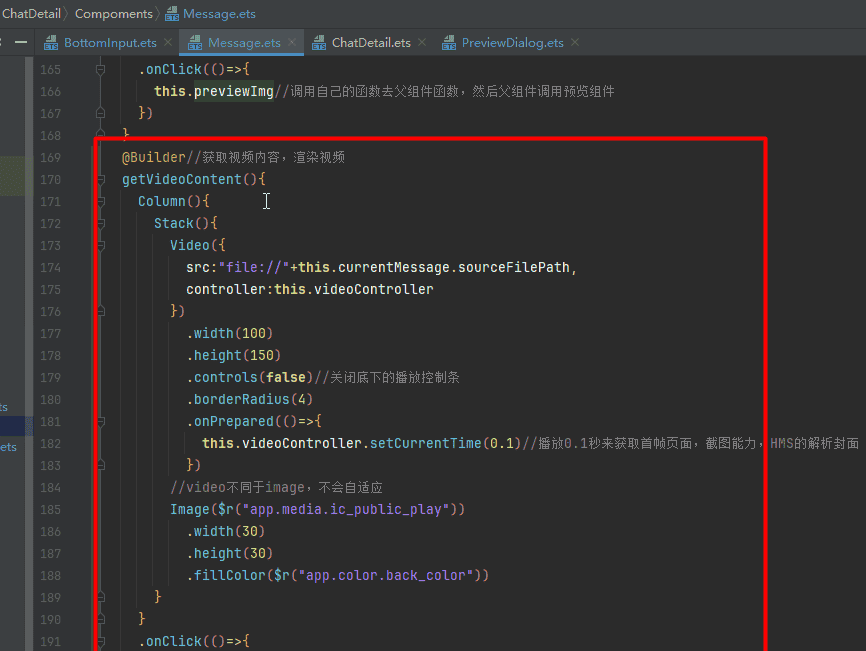
Task: Collapse the onClick block at line 191
Action: [100, 641]
